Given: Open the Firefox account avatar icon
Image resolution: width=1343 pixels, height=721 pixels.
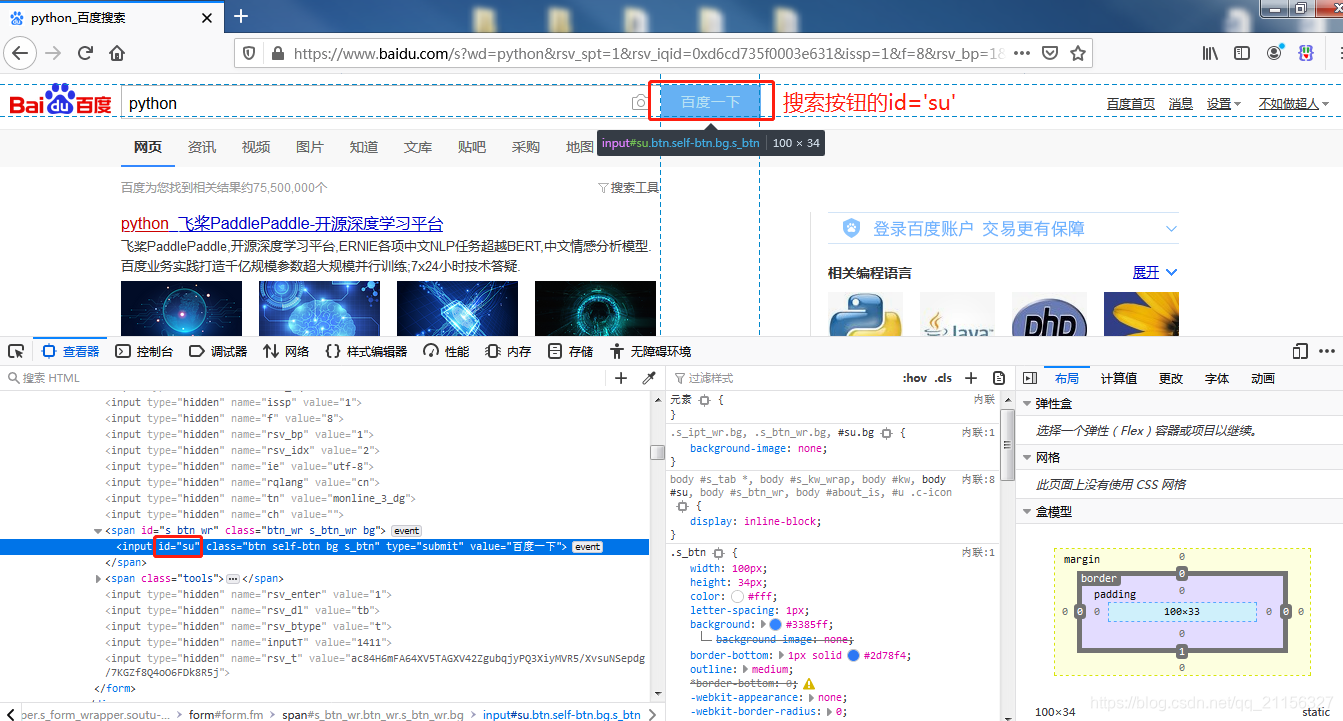Looking at the screenshot, I should click(x=1274, y=53).
